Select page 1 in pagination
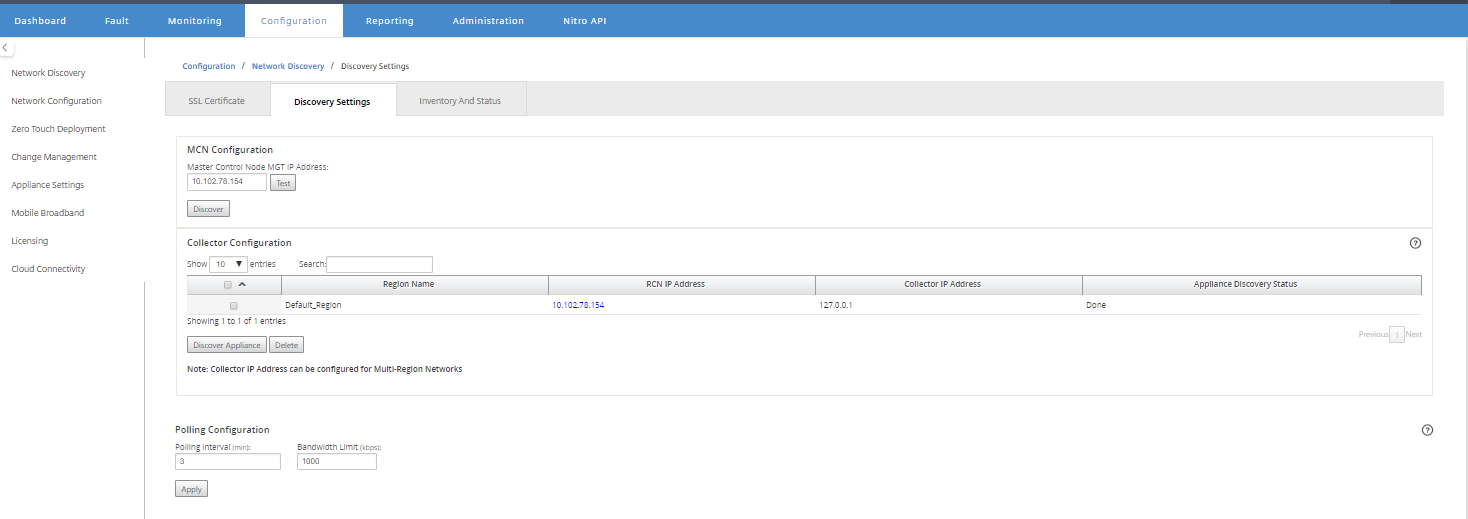Screen dimensions: 1468x519 coord(1397,335)
